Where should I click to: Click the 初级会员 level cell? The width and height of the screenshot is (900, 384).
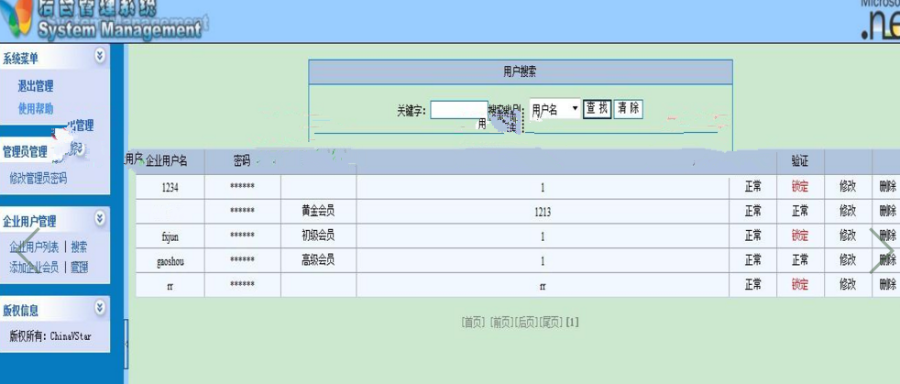tap(318, 235)
